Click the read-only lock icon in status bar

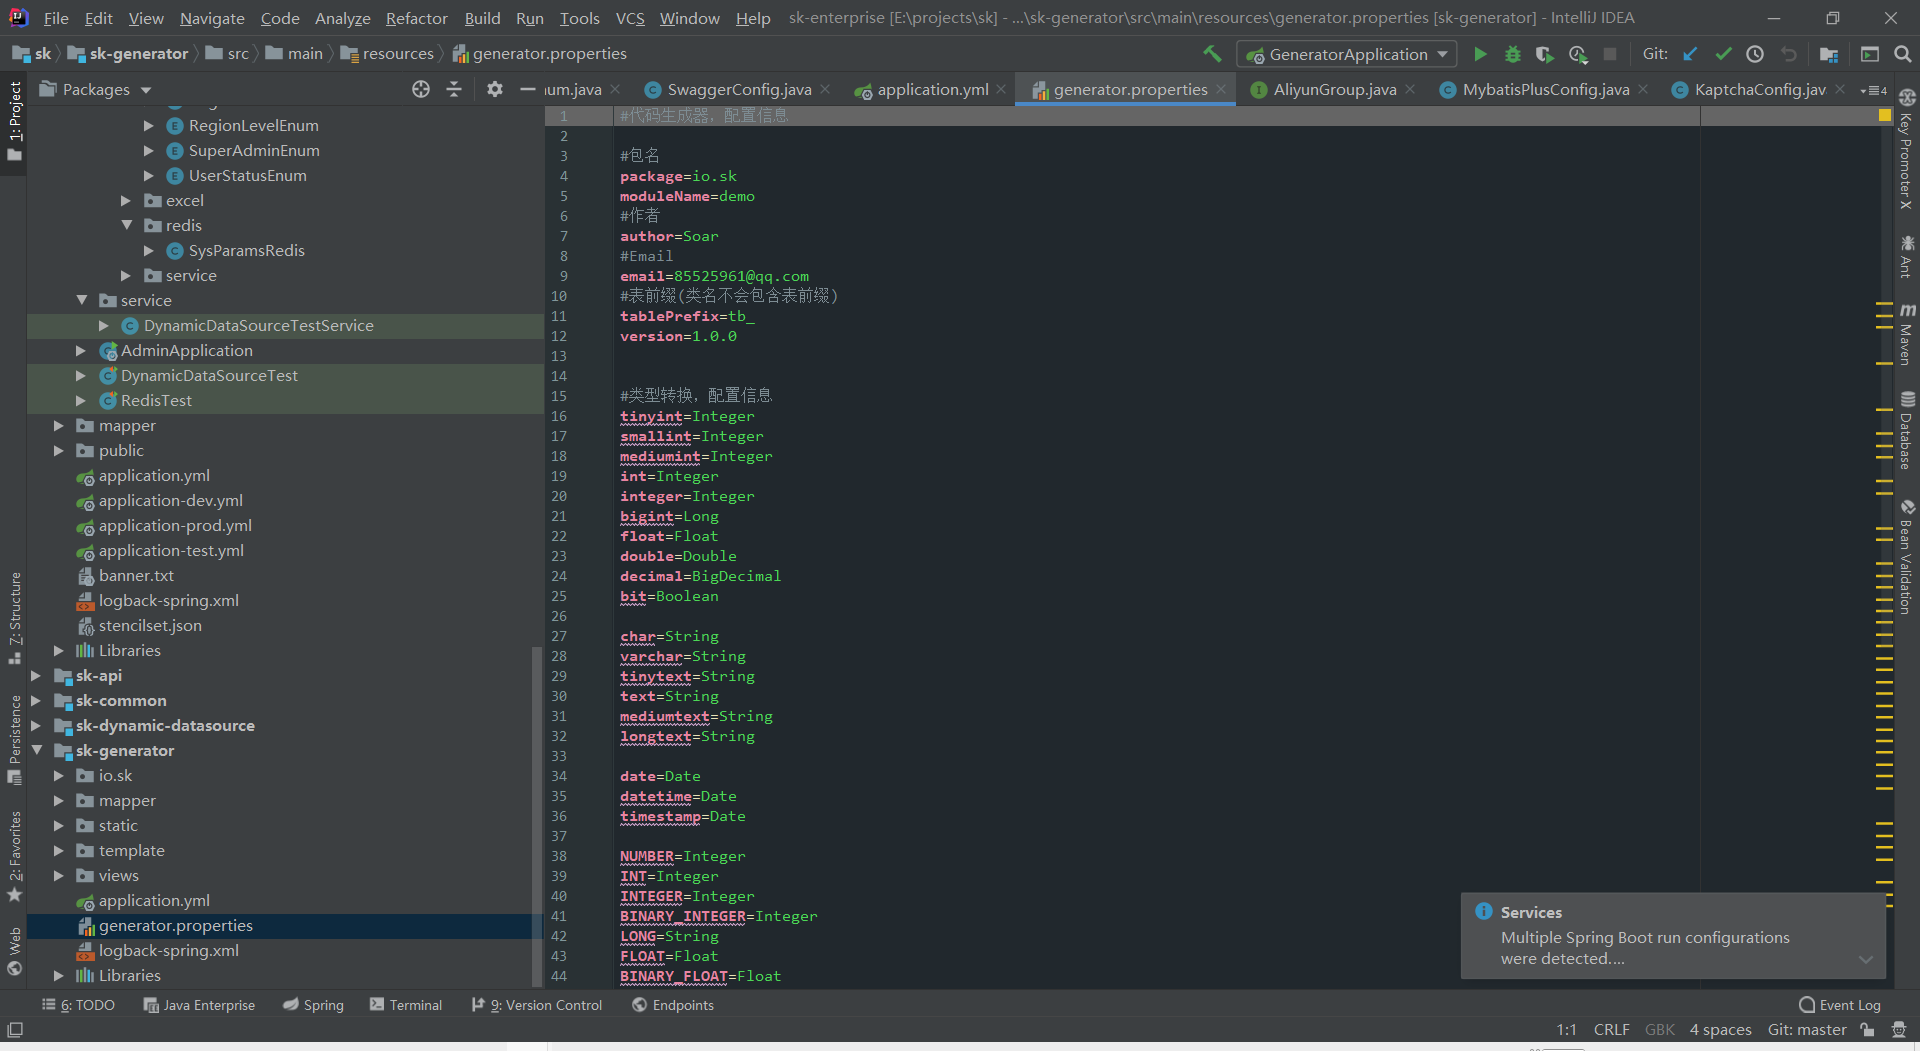pos(1867,1030)
